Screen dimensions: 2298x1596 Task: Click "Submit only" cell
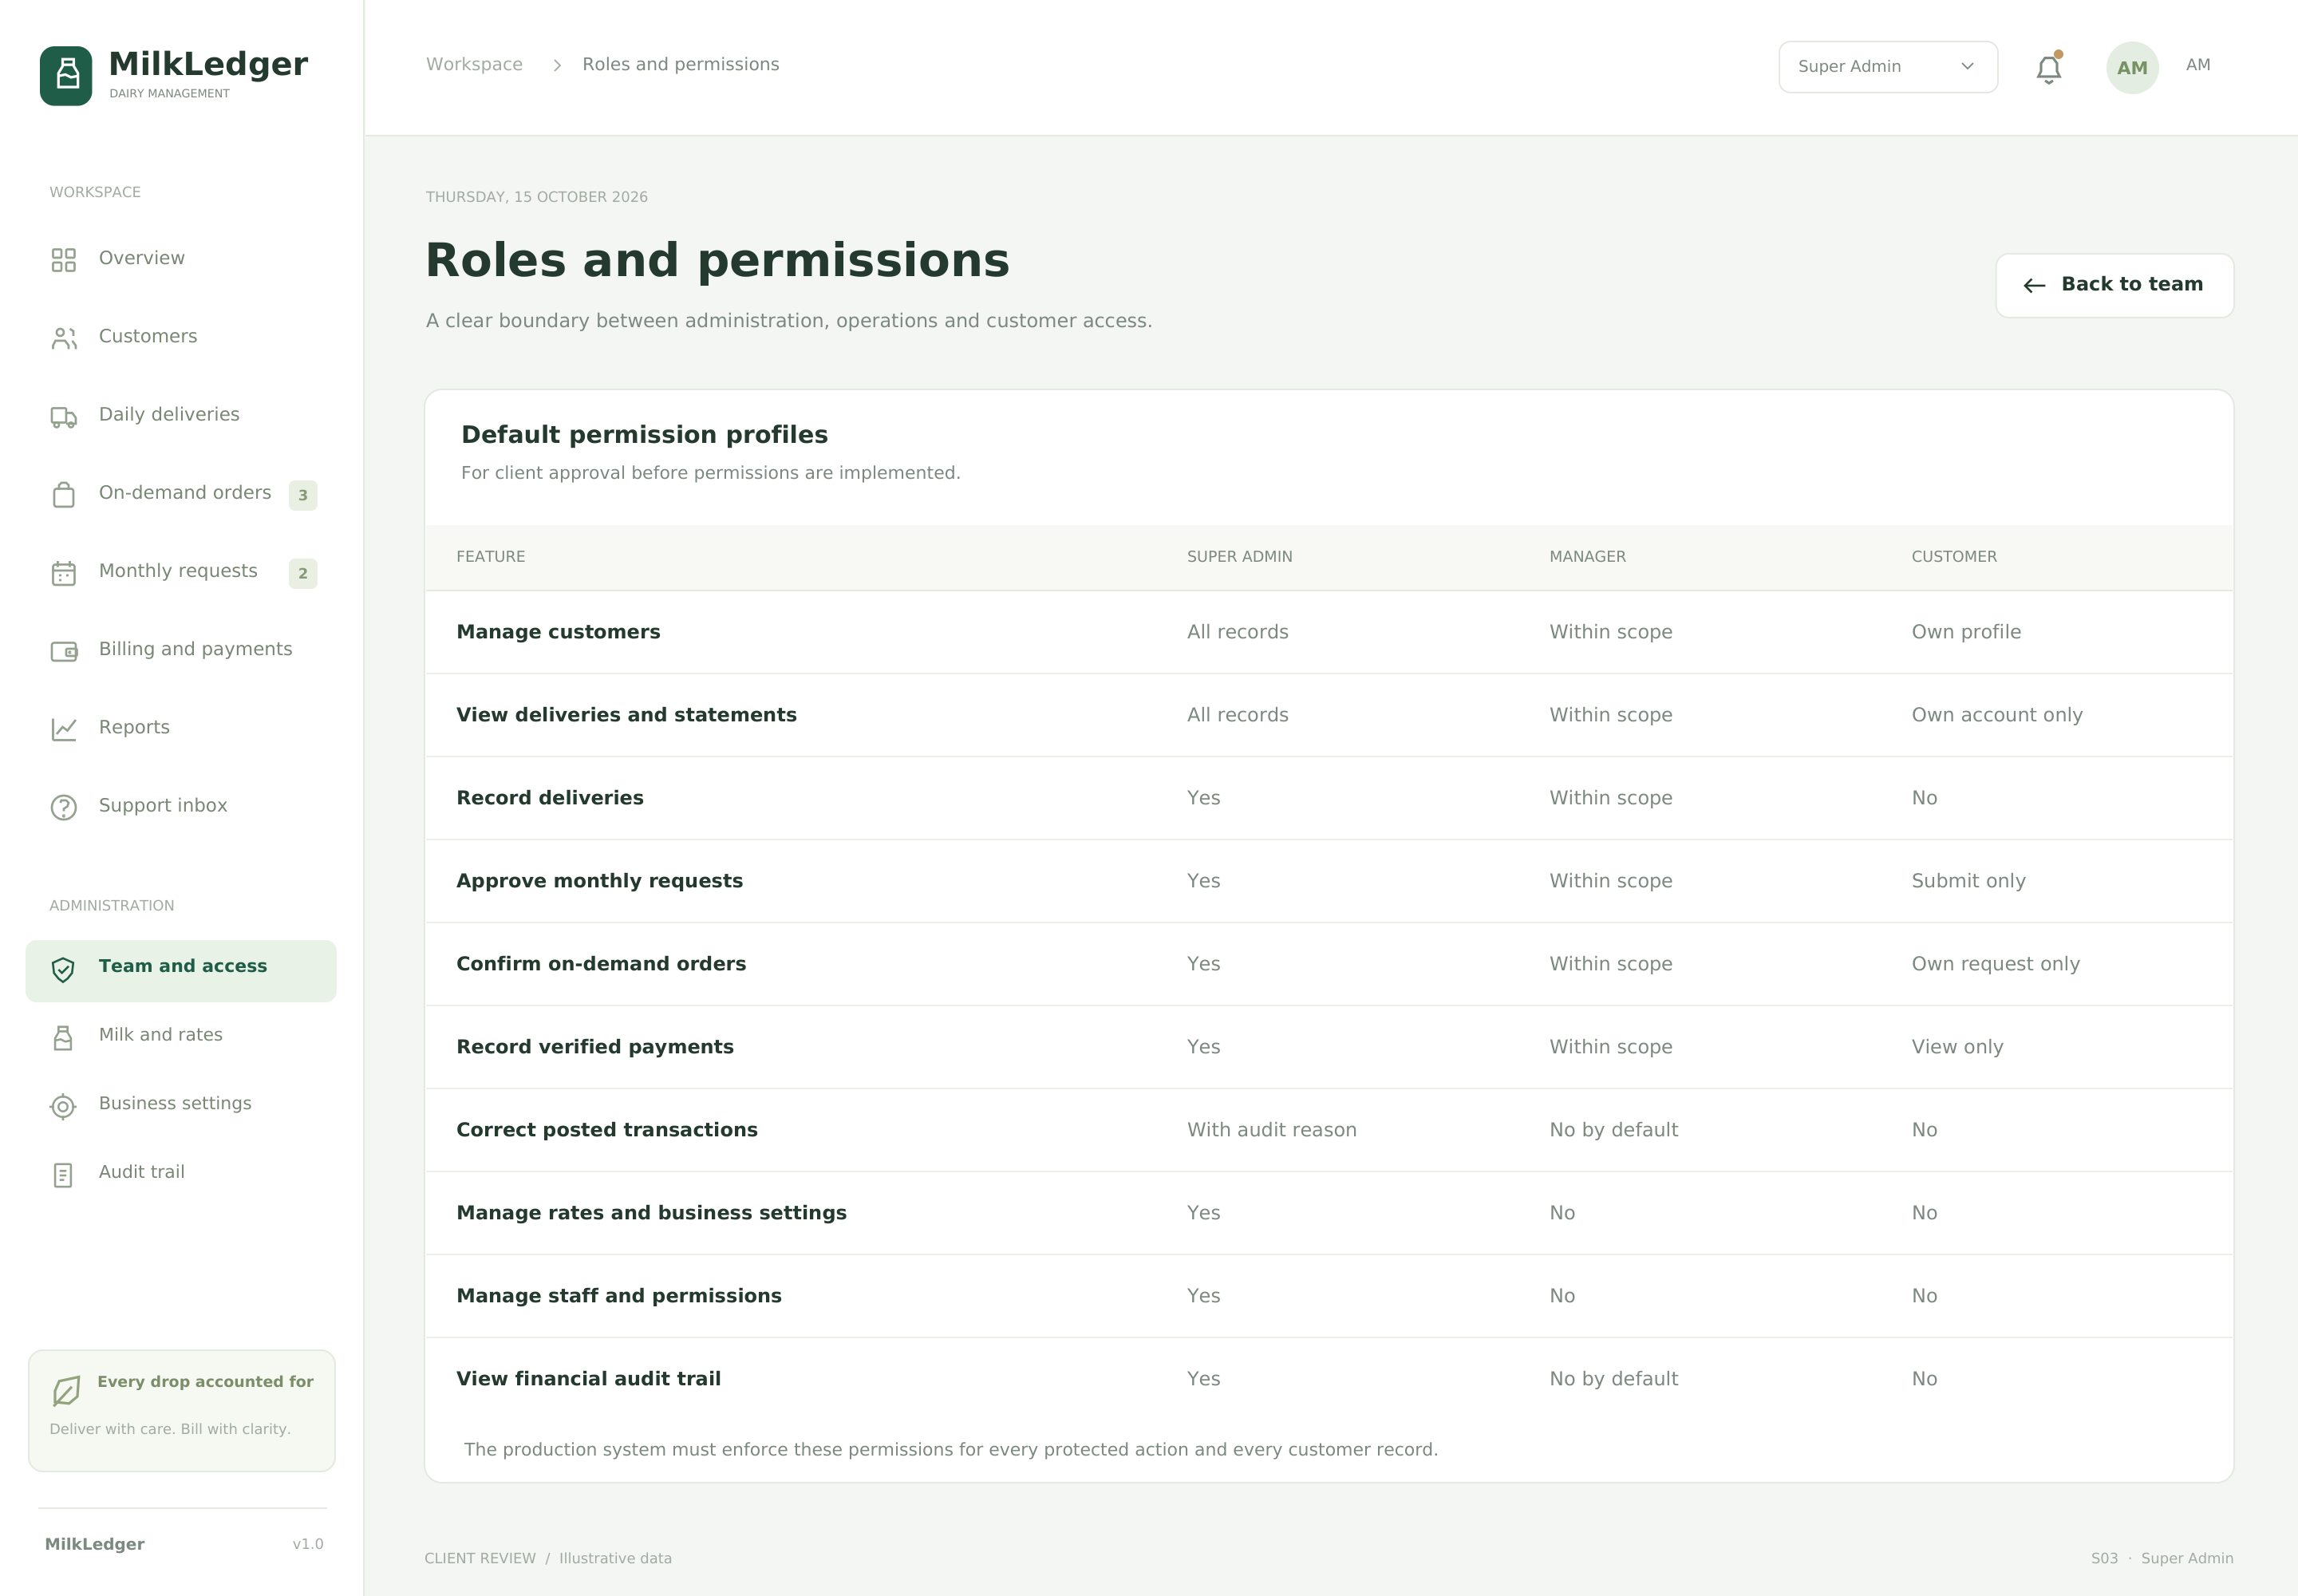point(1968,881)
